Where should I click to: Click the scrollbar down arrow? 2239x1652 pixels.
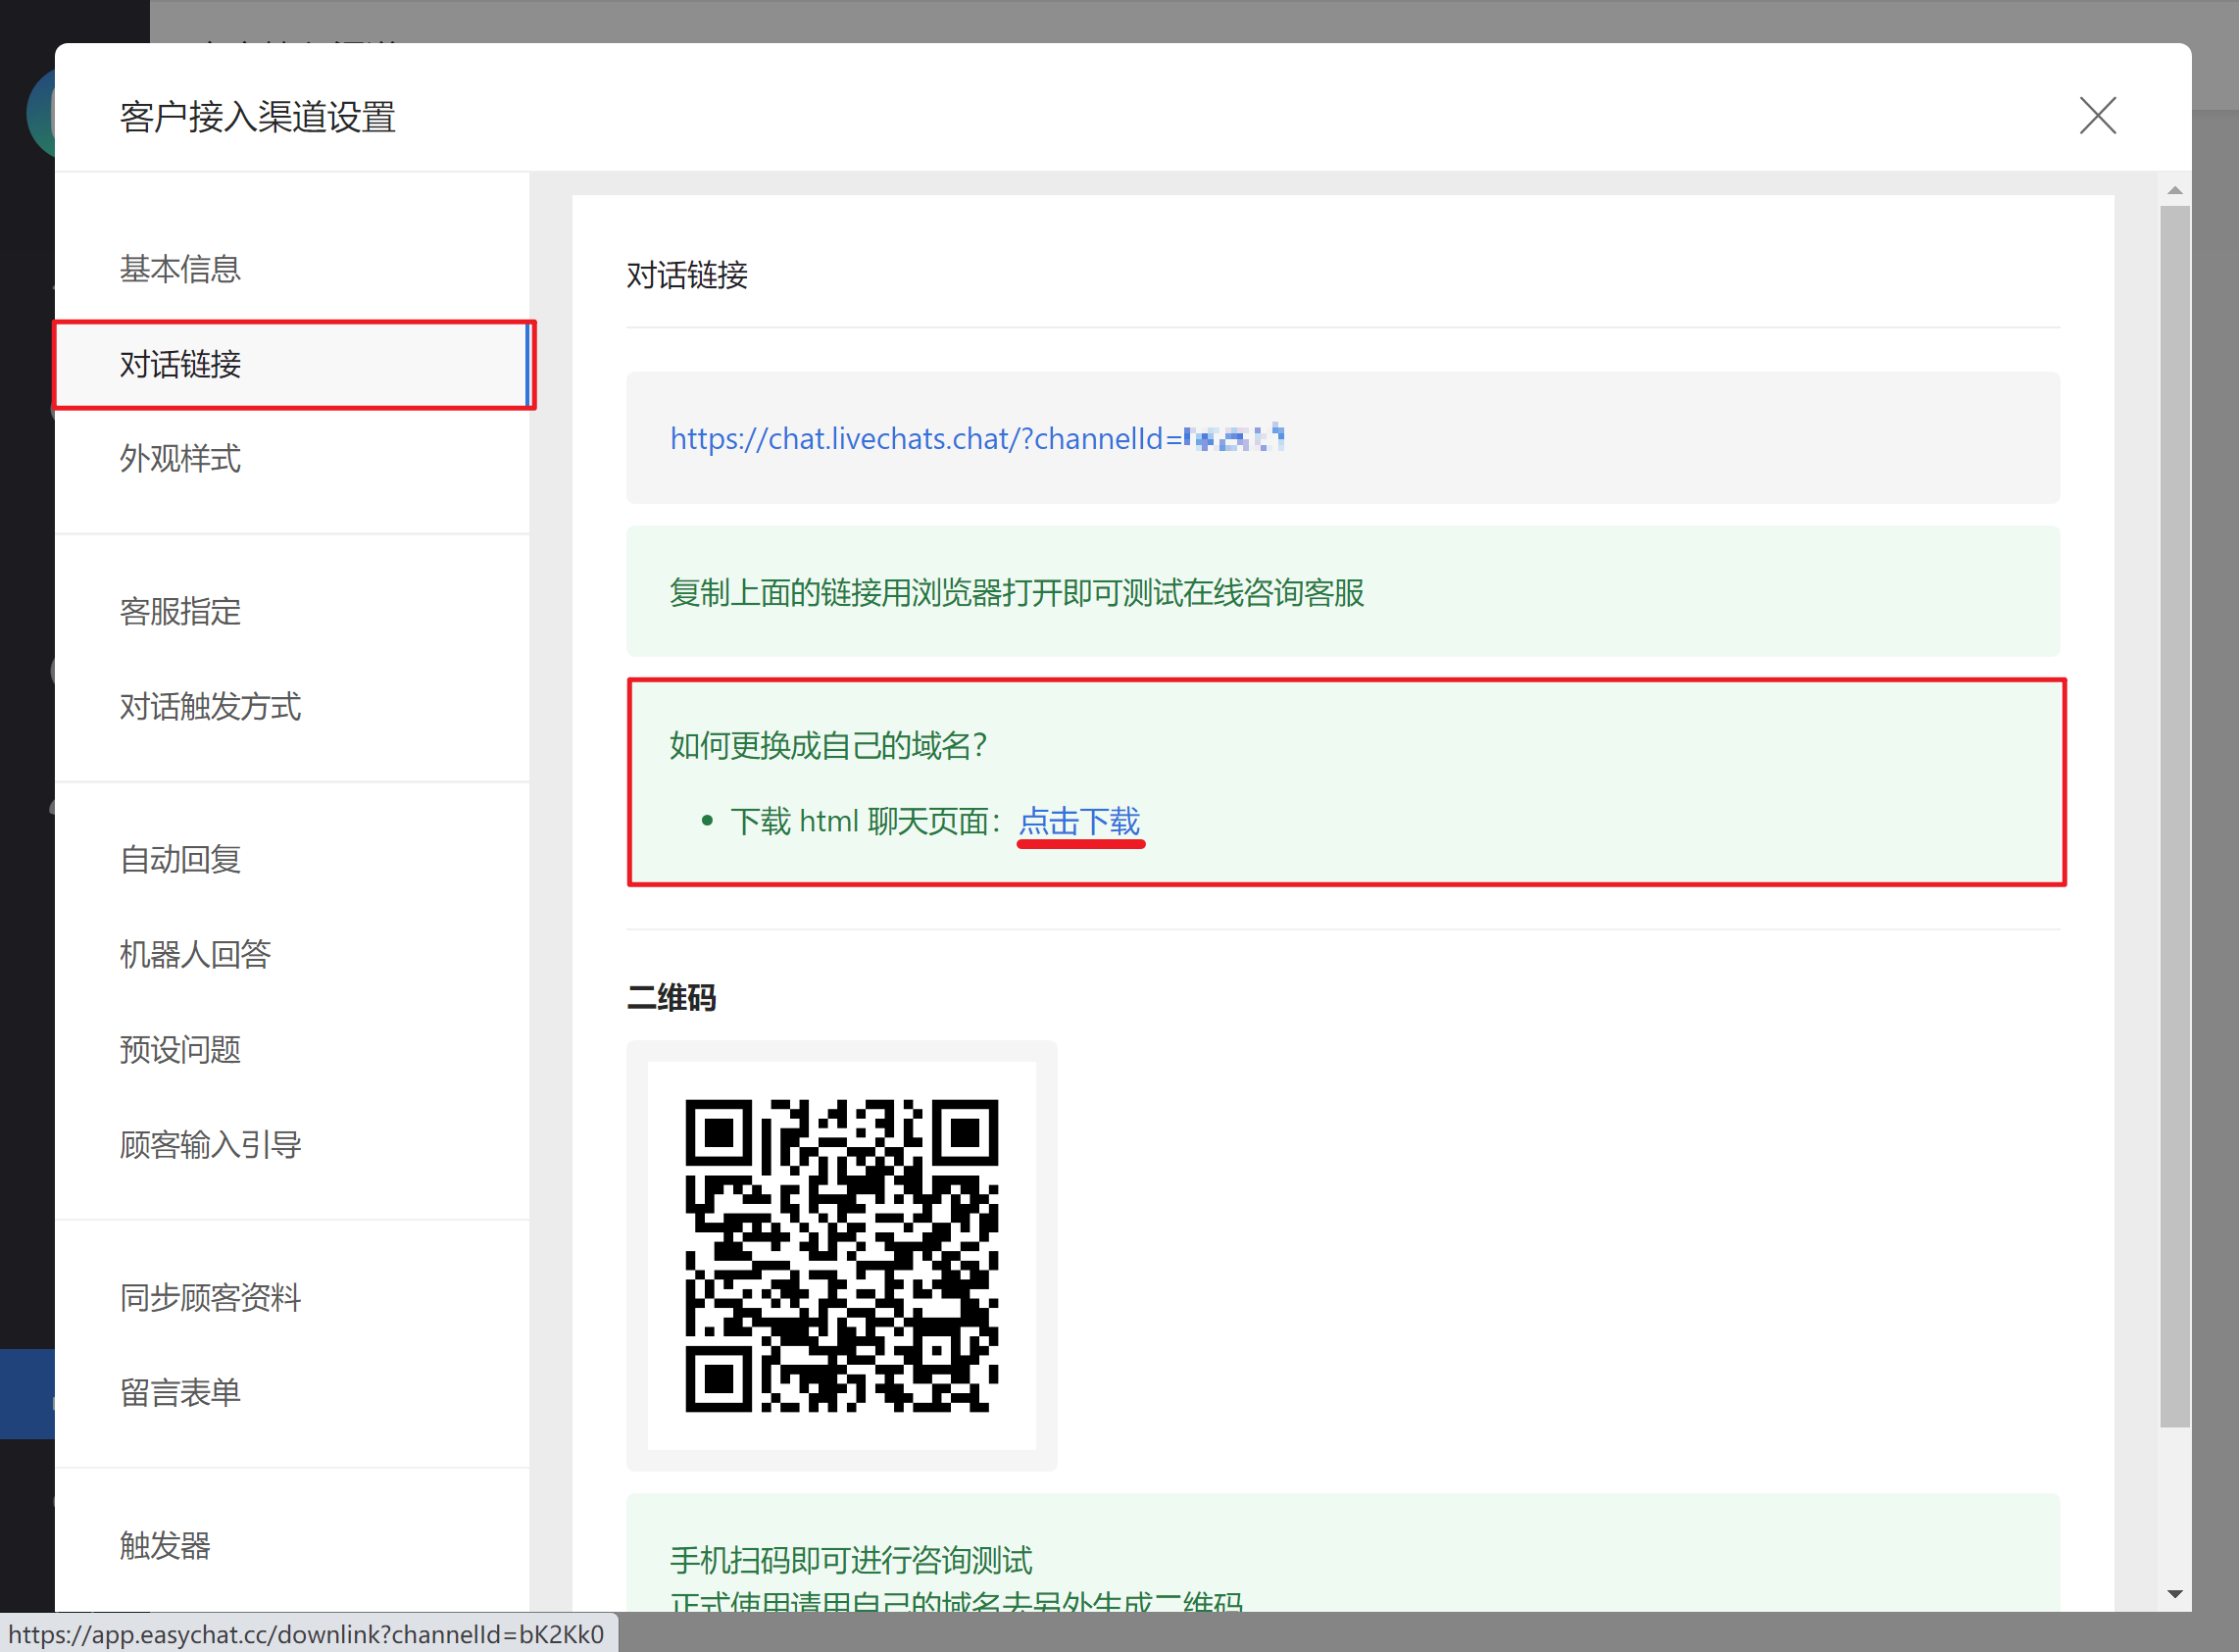coord(2175,1594)
